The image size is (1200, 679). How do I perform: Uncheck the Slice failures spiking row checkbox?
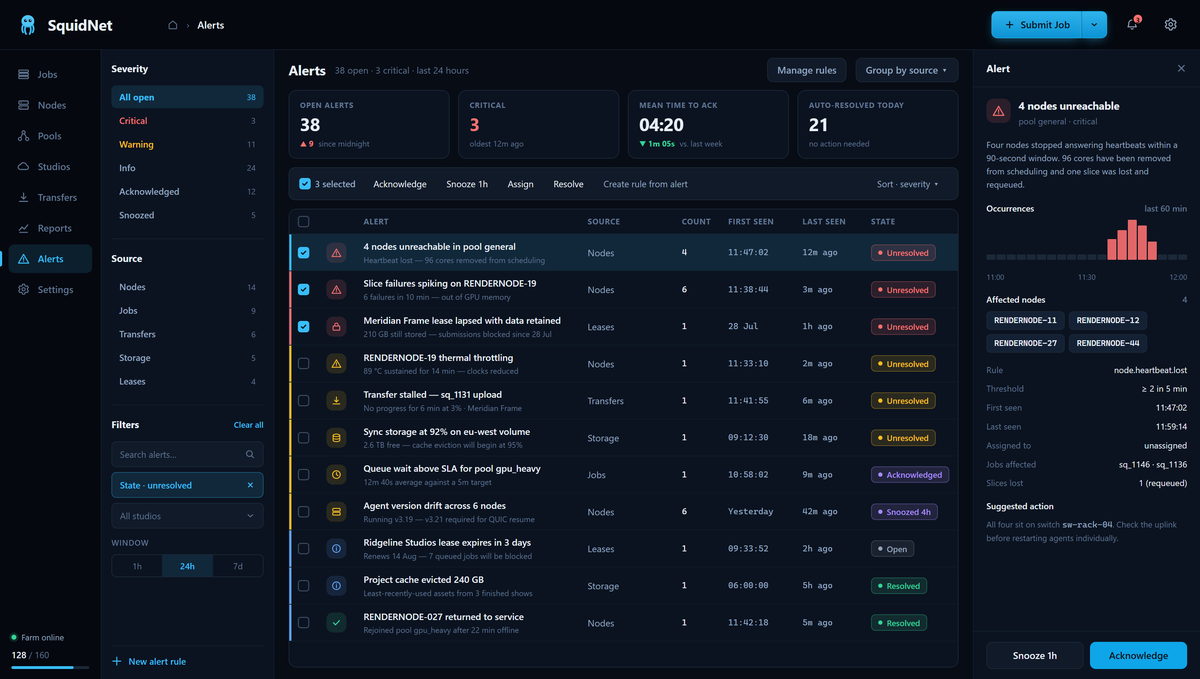[x=304, y=290]
